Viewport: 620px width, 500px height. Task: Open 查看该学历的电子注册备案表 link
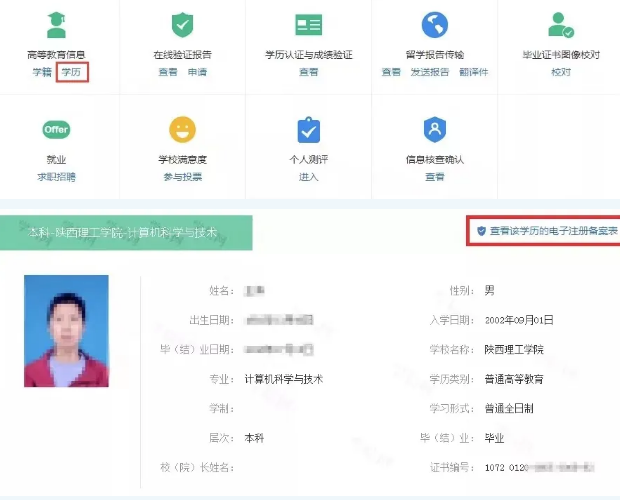(554, 231)
